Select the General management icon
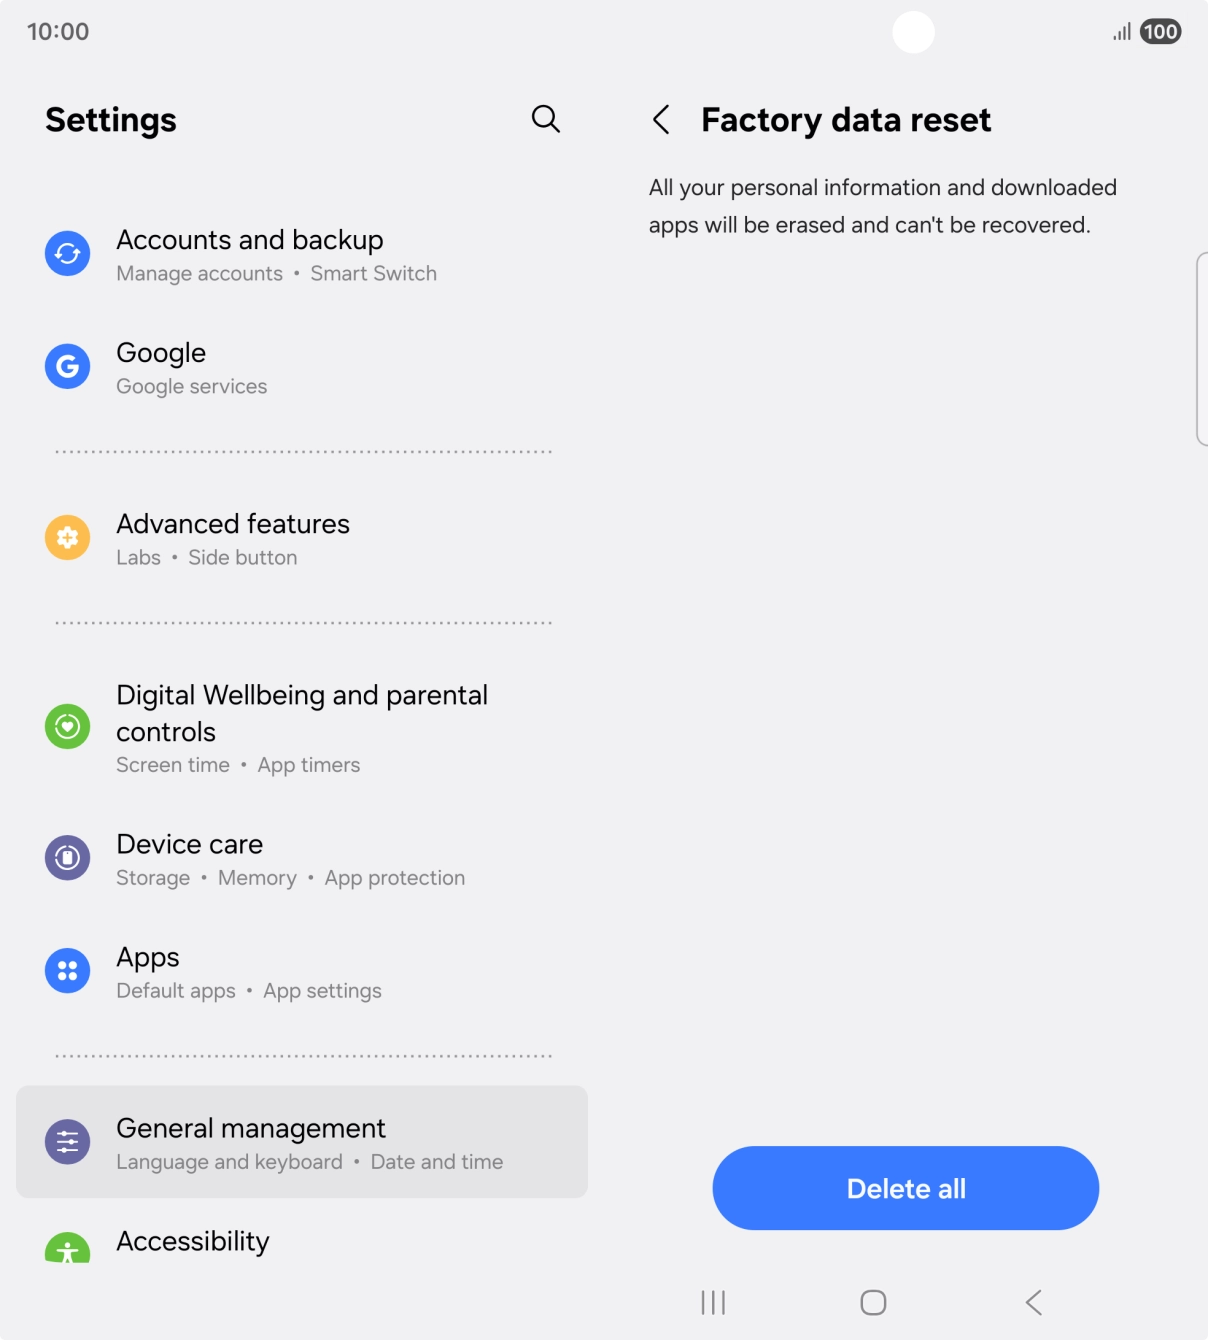 pos(66,1140)
